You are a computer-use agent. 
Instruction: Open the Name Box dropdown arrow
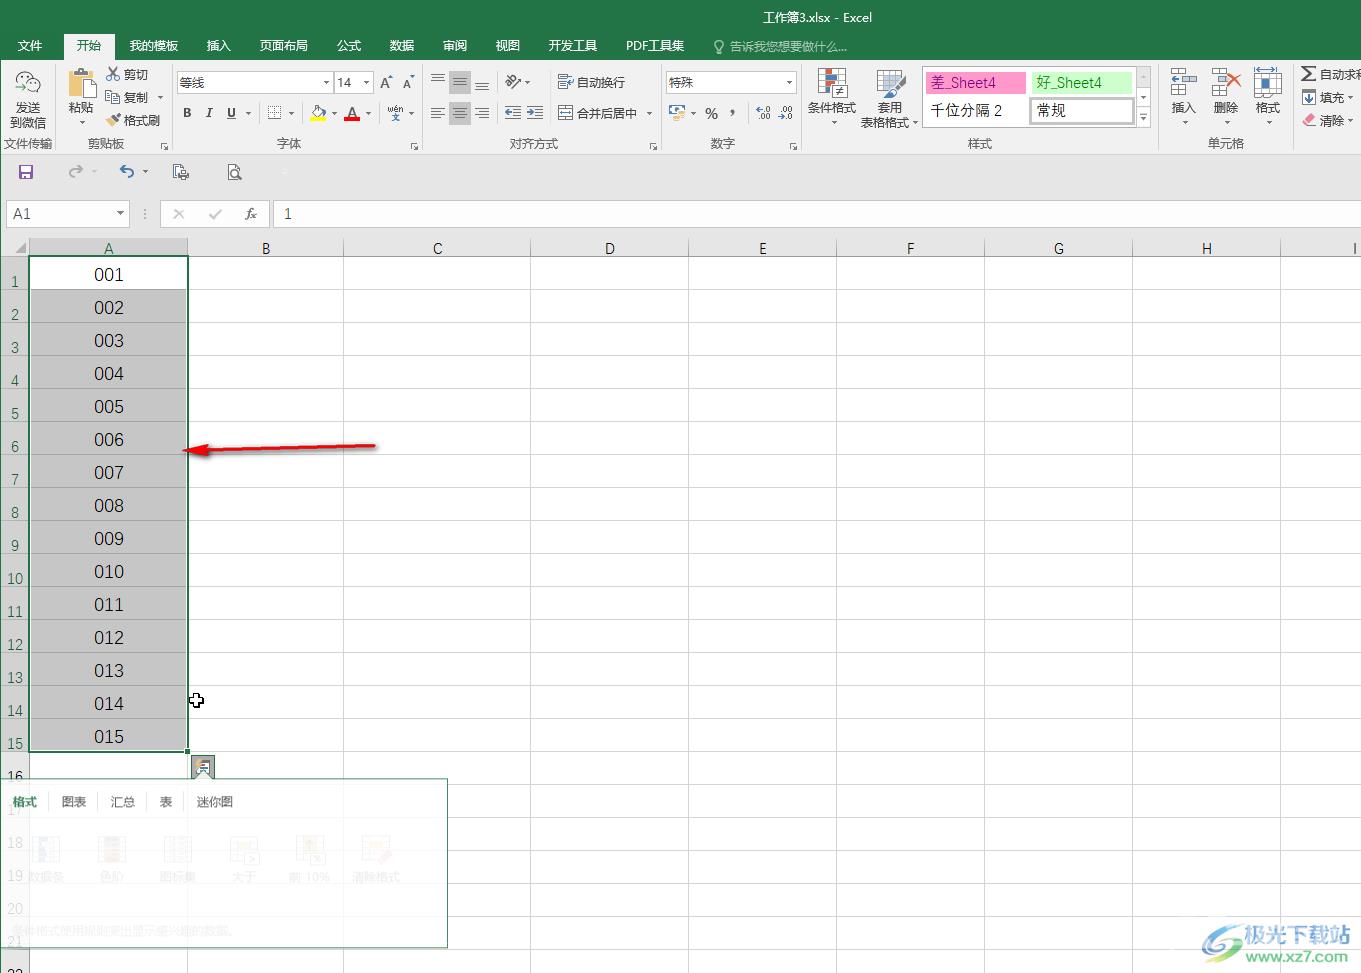(x=120, y=214)
